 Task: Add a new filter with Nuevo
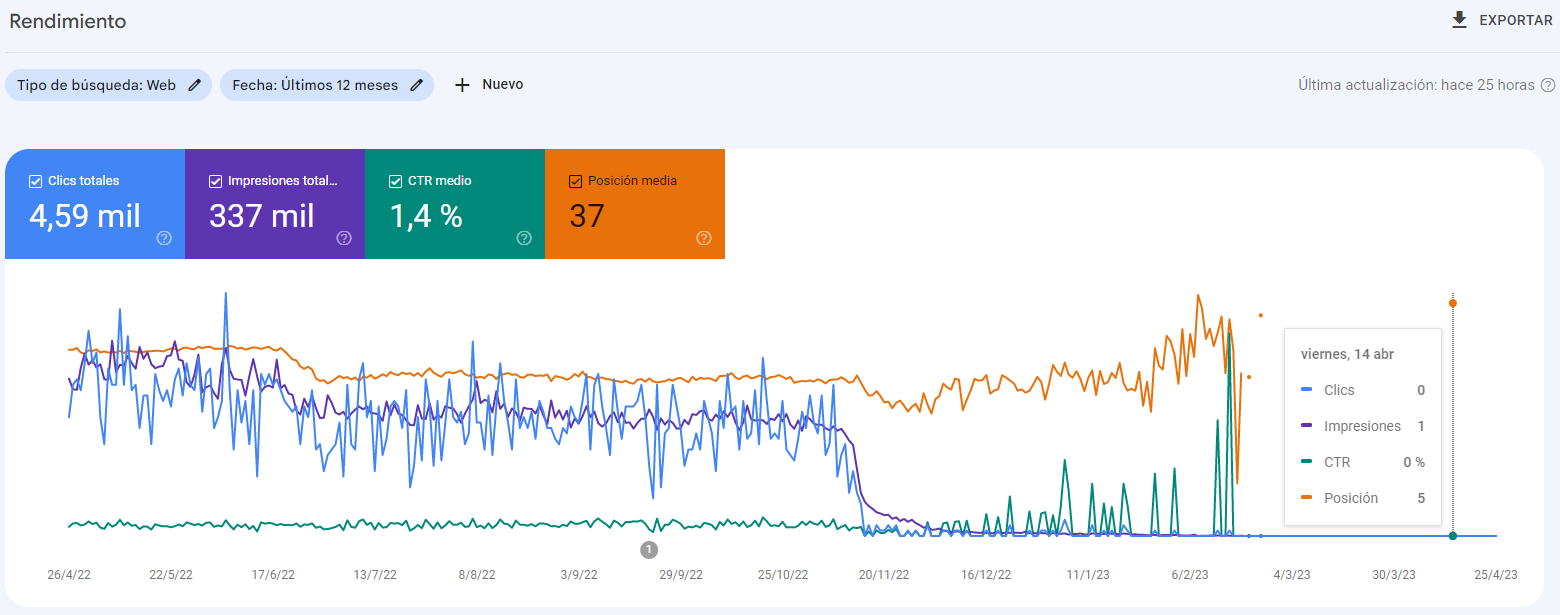tap(489, 85)
